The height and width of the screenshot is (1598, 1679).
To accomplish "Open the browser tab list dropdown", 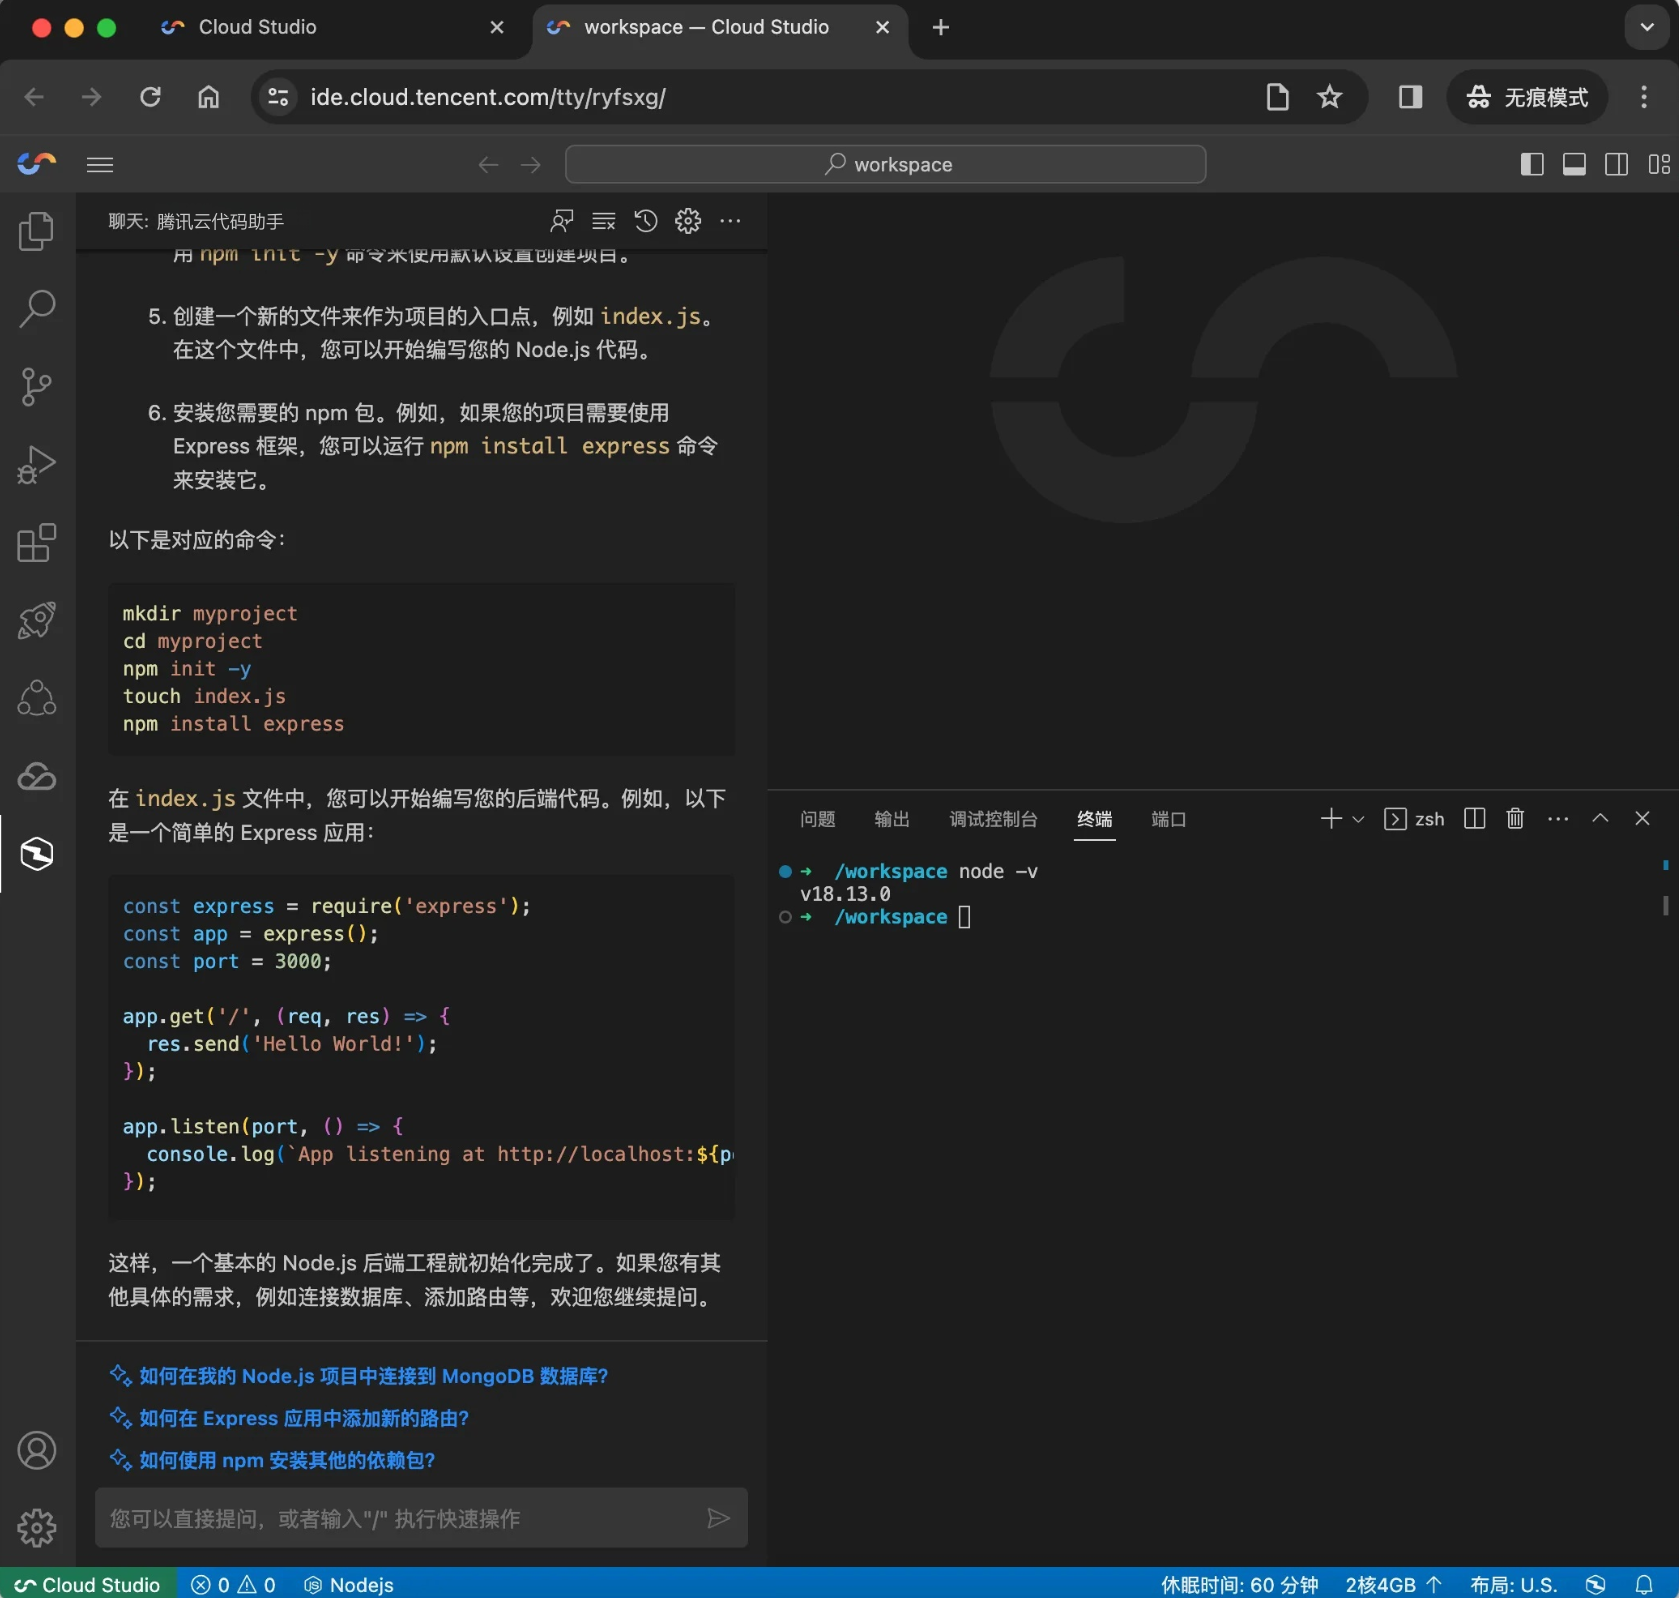I will click(1646, 27).
